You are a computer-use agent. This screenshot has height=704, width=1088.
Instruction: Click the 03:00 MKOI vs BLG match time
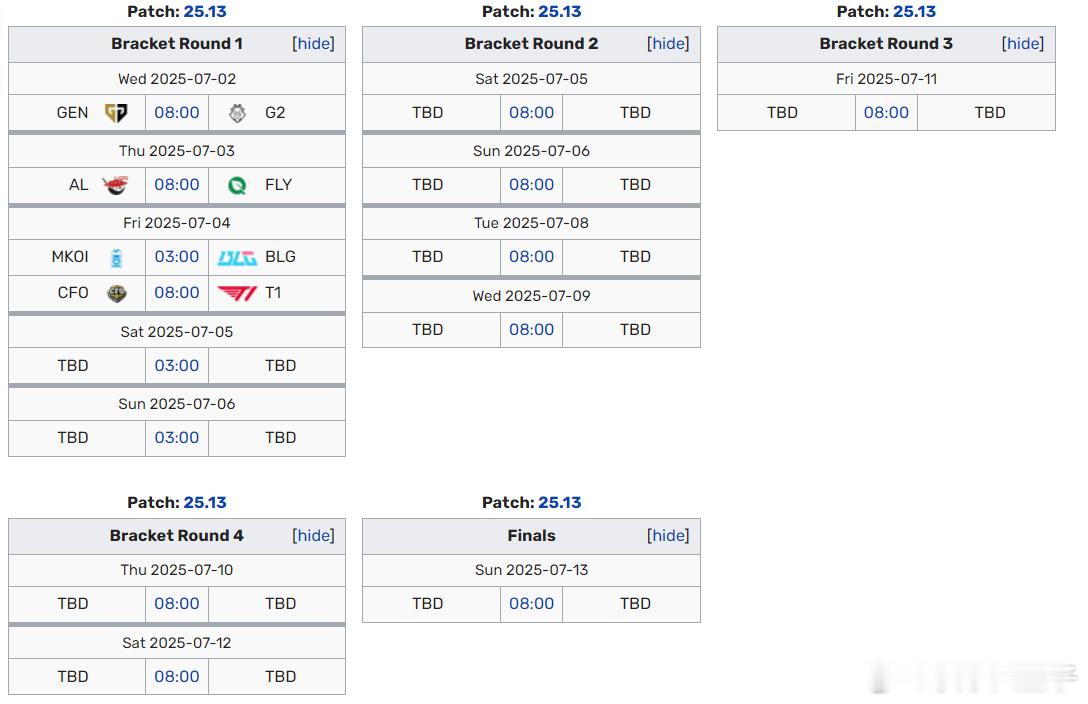coord(177,257)
